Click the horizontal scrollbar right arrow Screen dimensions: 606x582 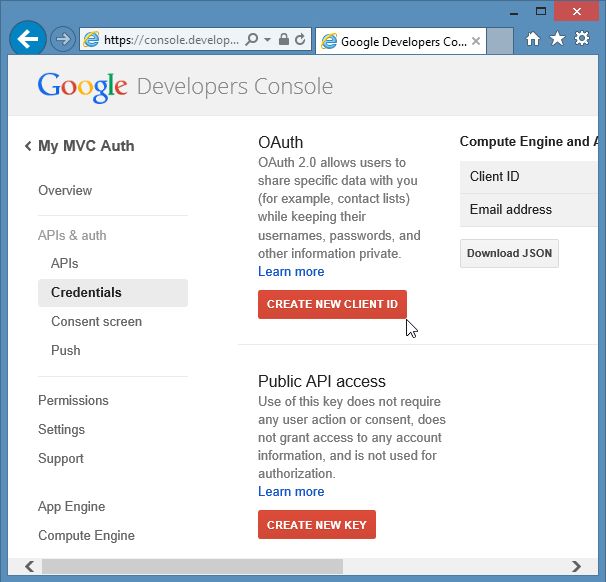point(576,567)
